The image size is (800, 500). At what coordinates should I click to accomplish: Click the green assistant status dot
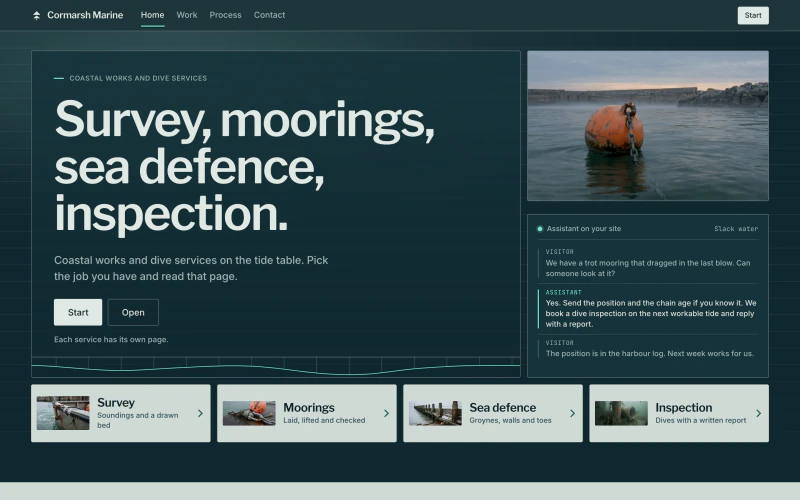540,229
